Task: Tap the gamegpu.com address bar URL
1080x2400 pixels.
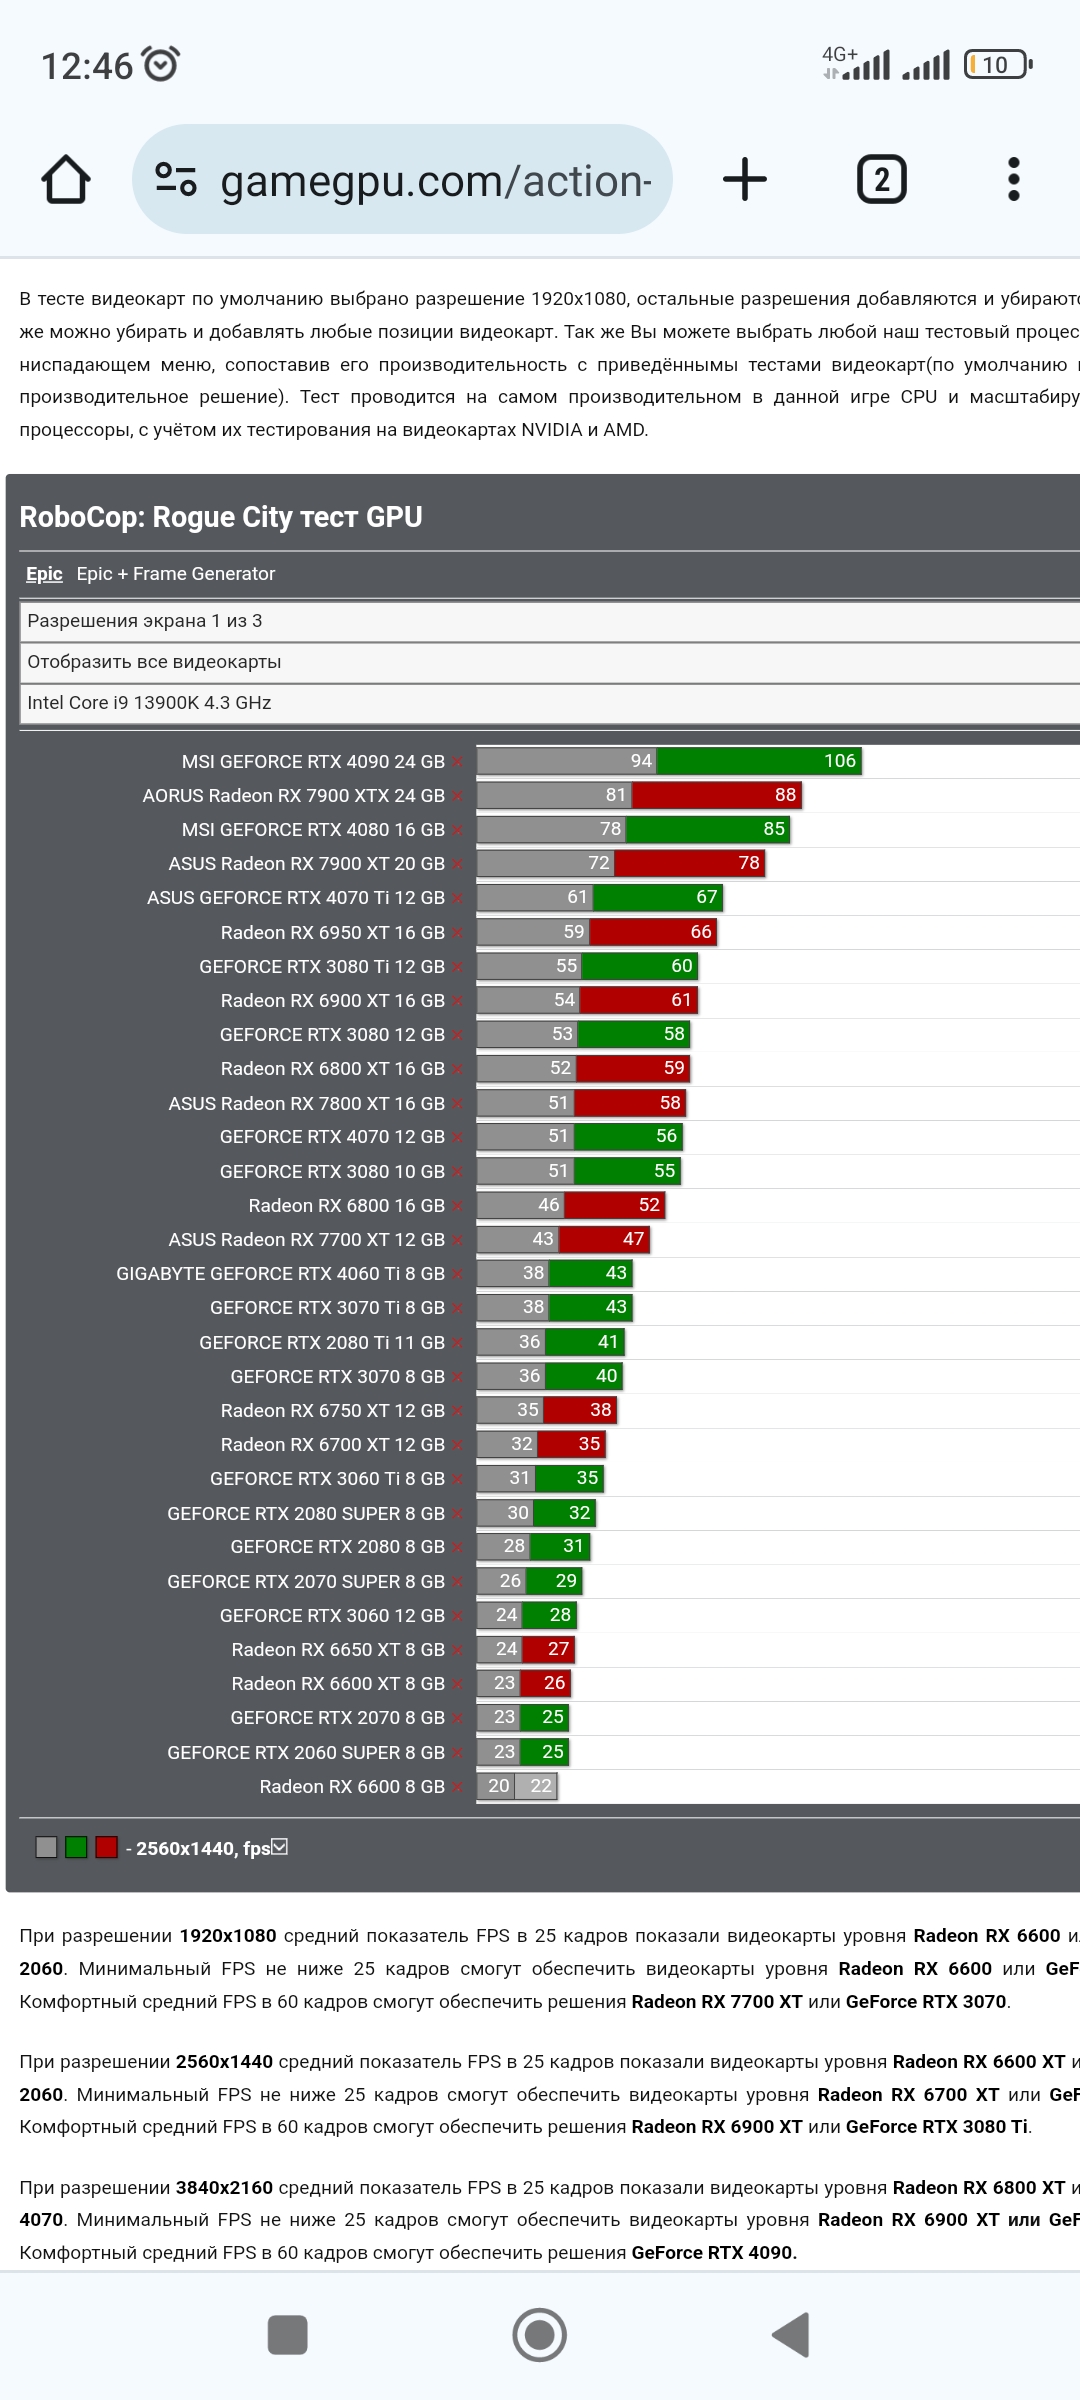Action: [x=435, y=182]
